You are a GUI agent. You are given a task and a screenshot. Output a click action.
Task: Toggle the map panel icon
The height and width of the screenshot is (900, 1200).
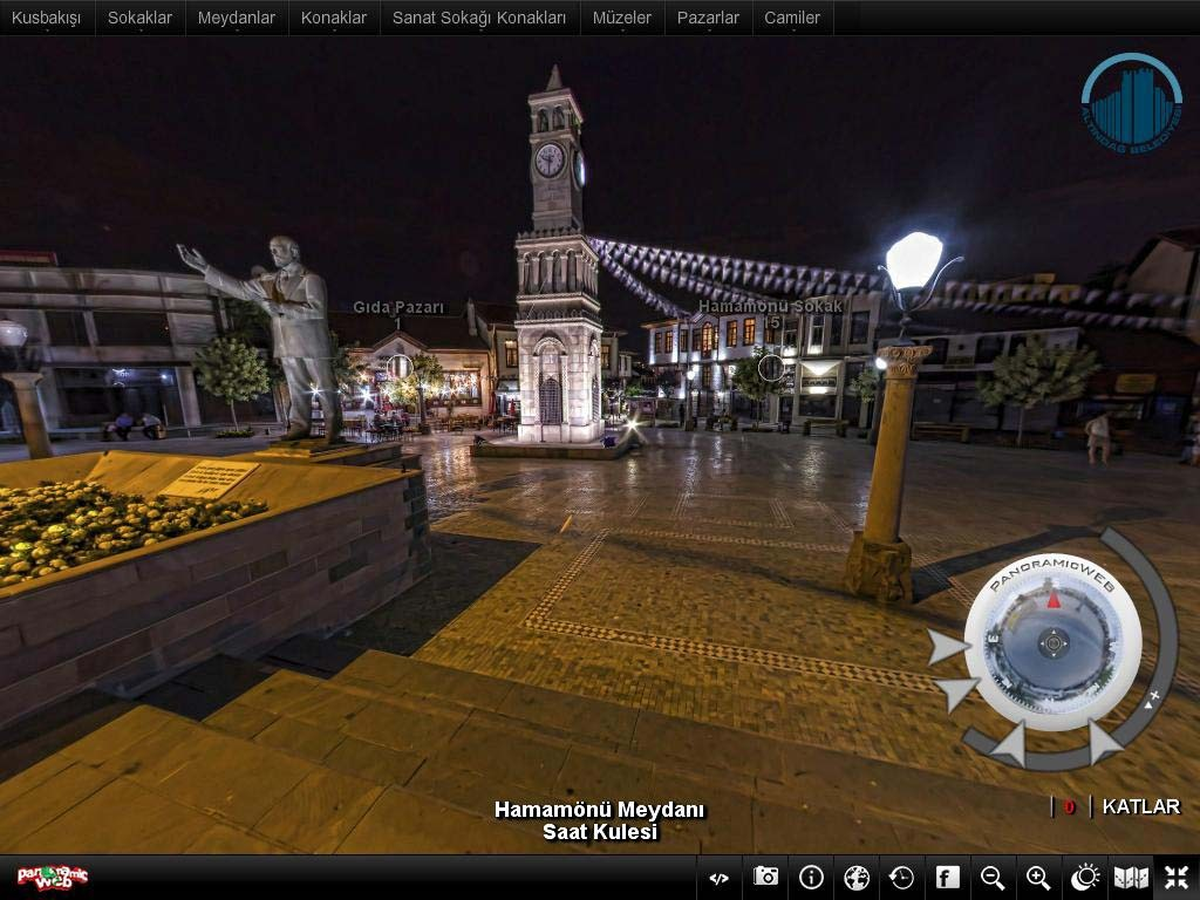(x=1131, y=878)
